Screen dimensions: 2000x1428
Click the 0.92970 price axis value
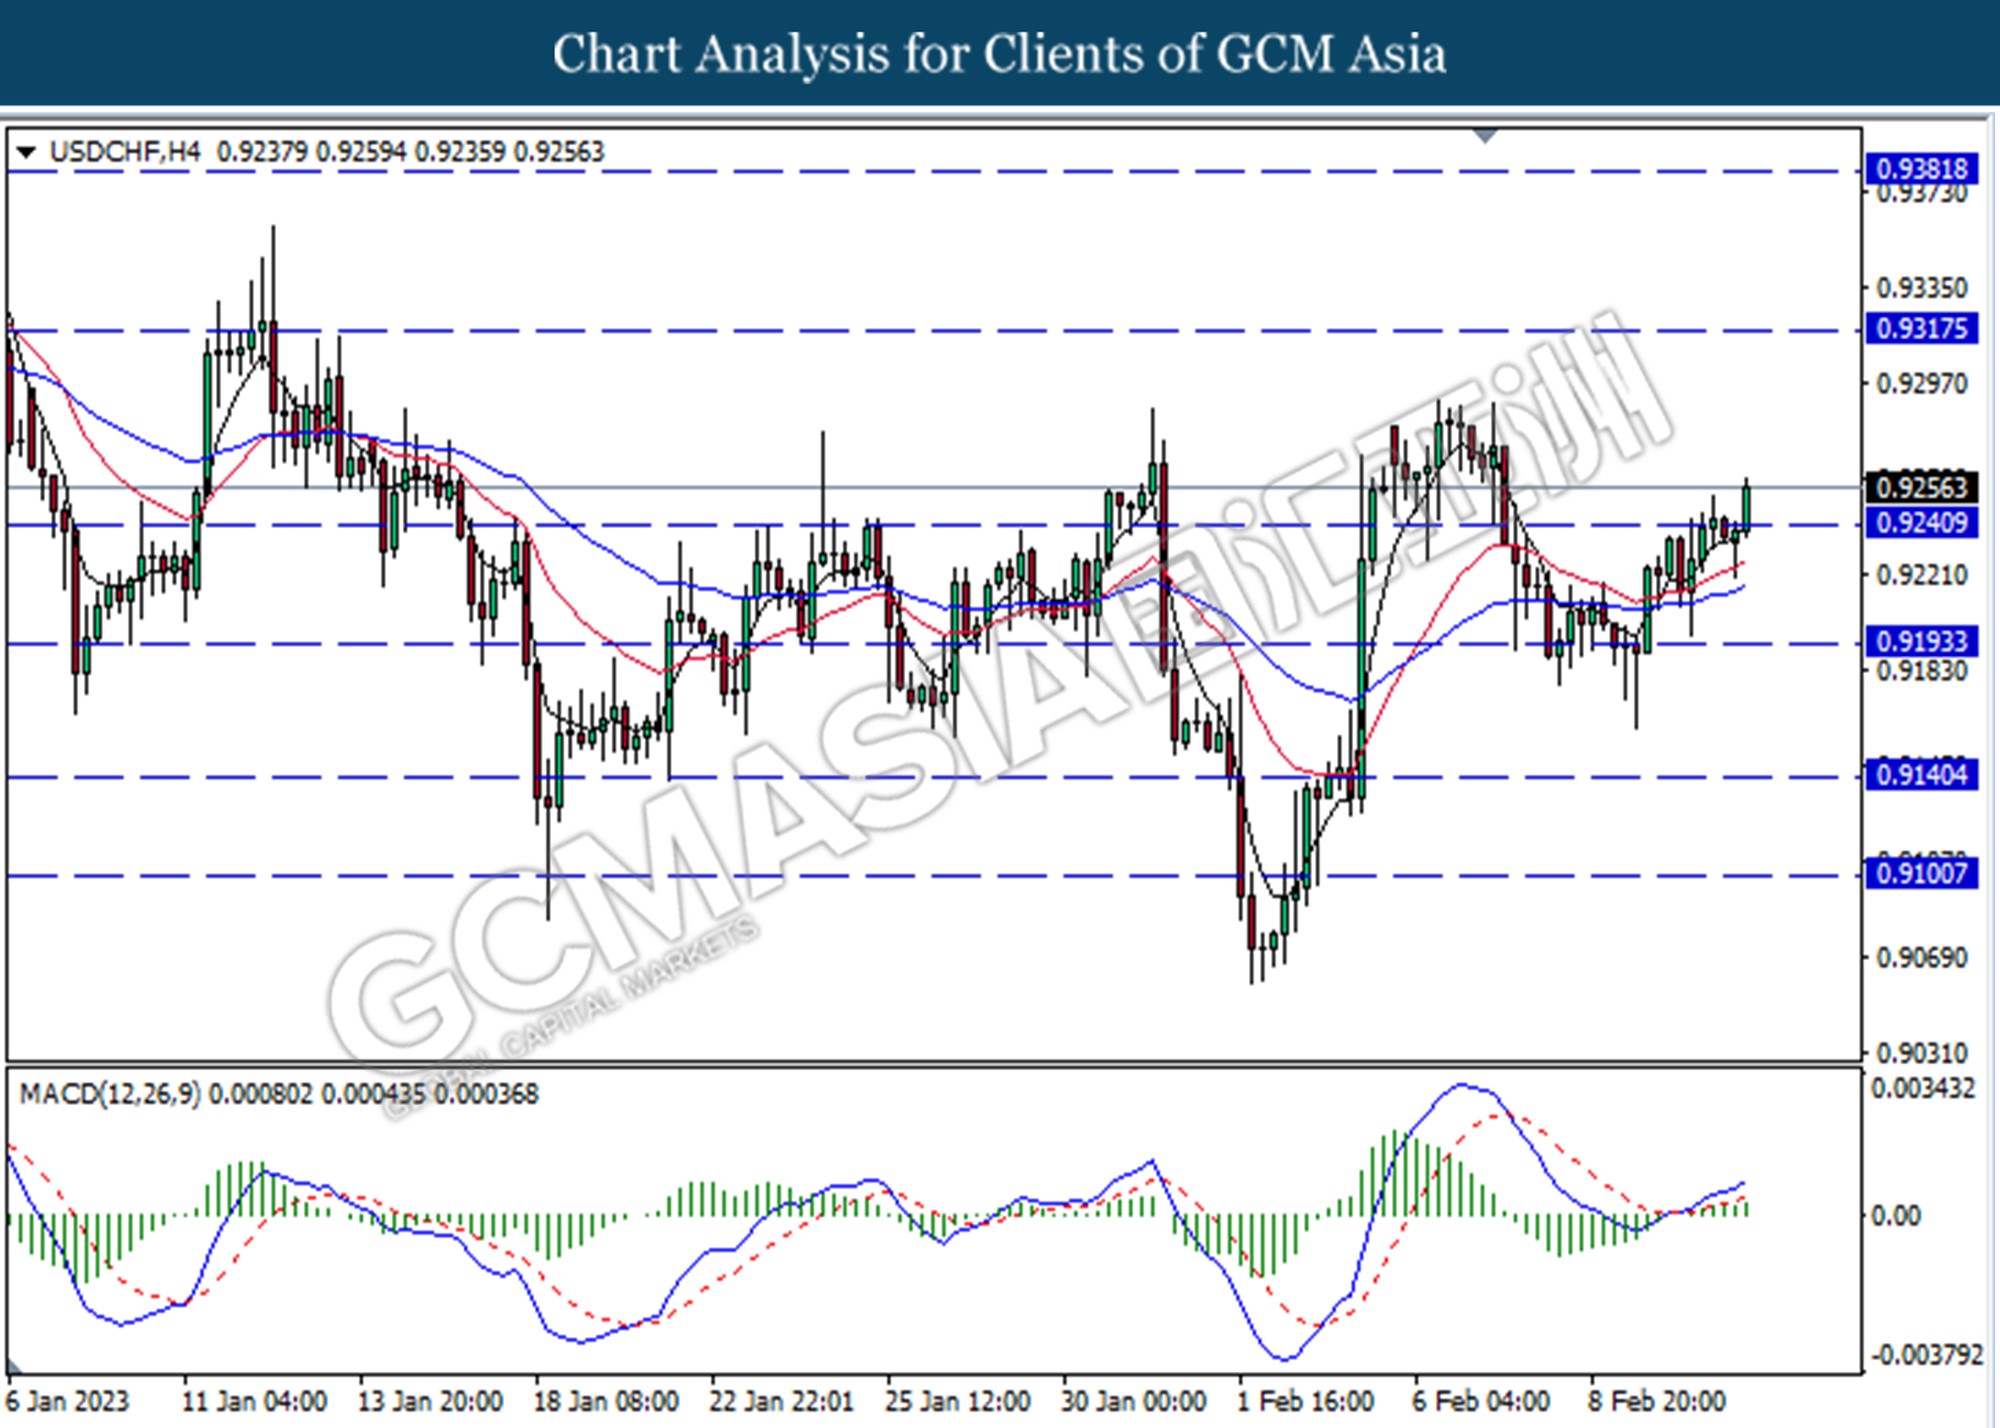coord(1921,384)
